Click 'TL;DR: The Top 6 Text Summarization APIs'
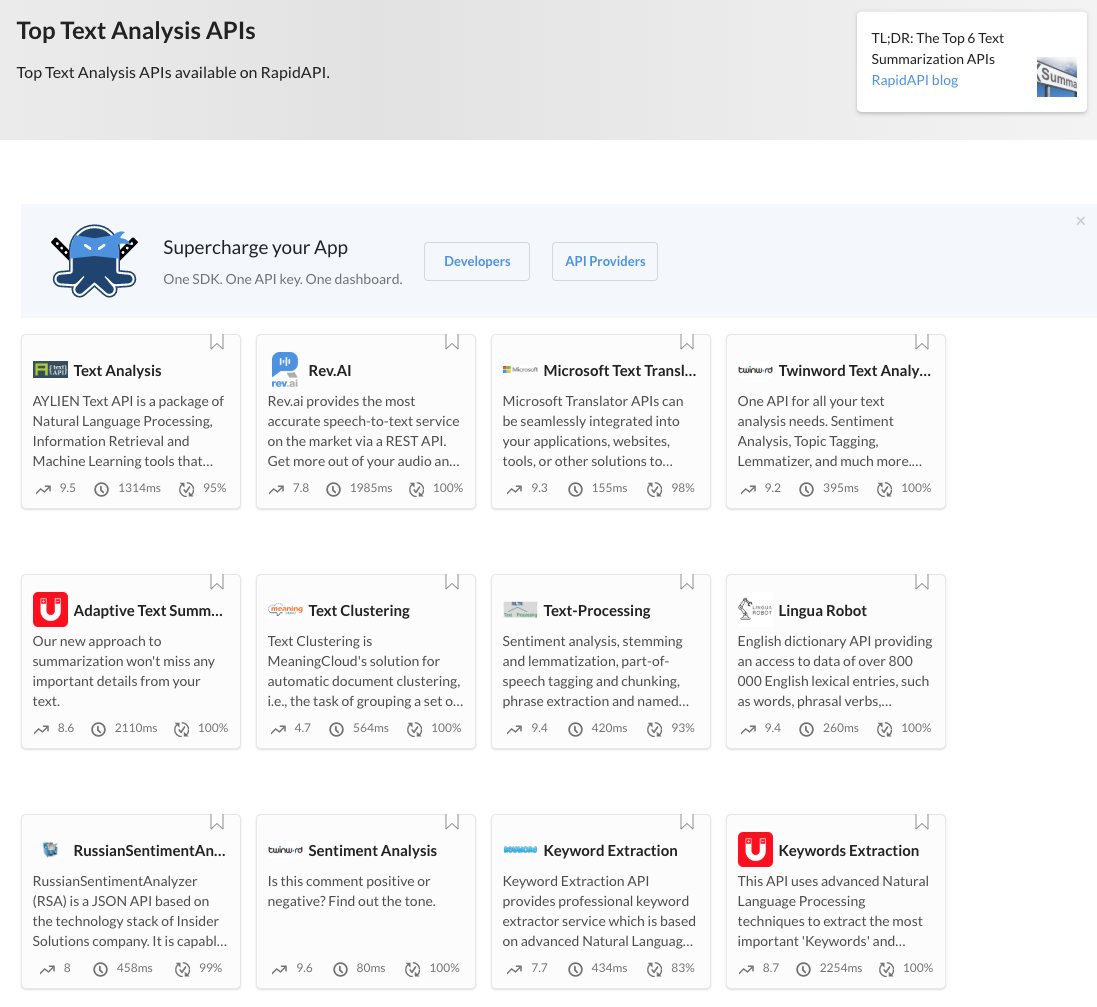This screenshot has width=1097, height=1007. pyautogui.click(x=937, y=48)
